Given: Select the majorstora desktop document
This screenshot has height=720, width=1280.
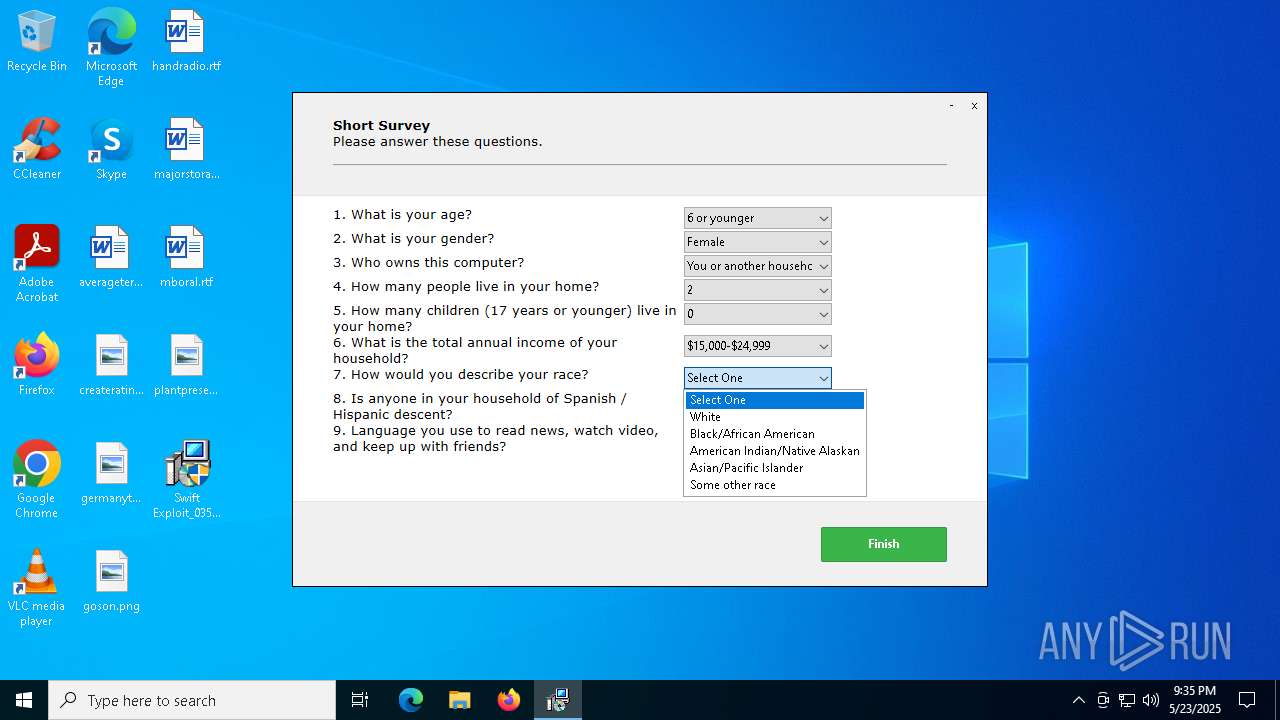Looking at the screenshot, I should click(186, 149).
